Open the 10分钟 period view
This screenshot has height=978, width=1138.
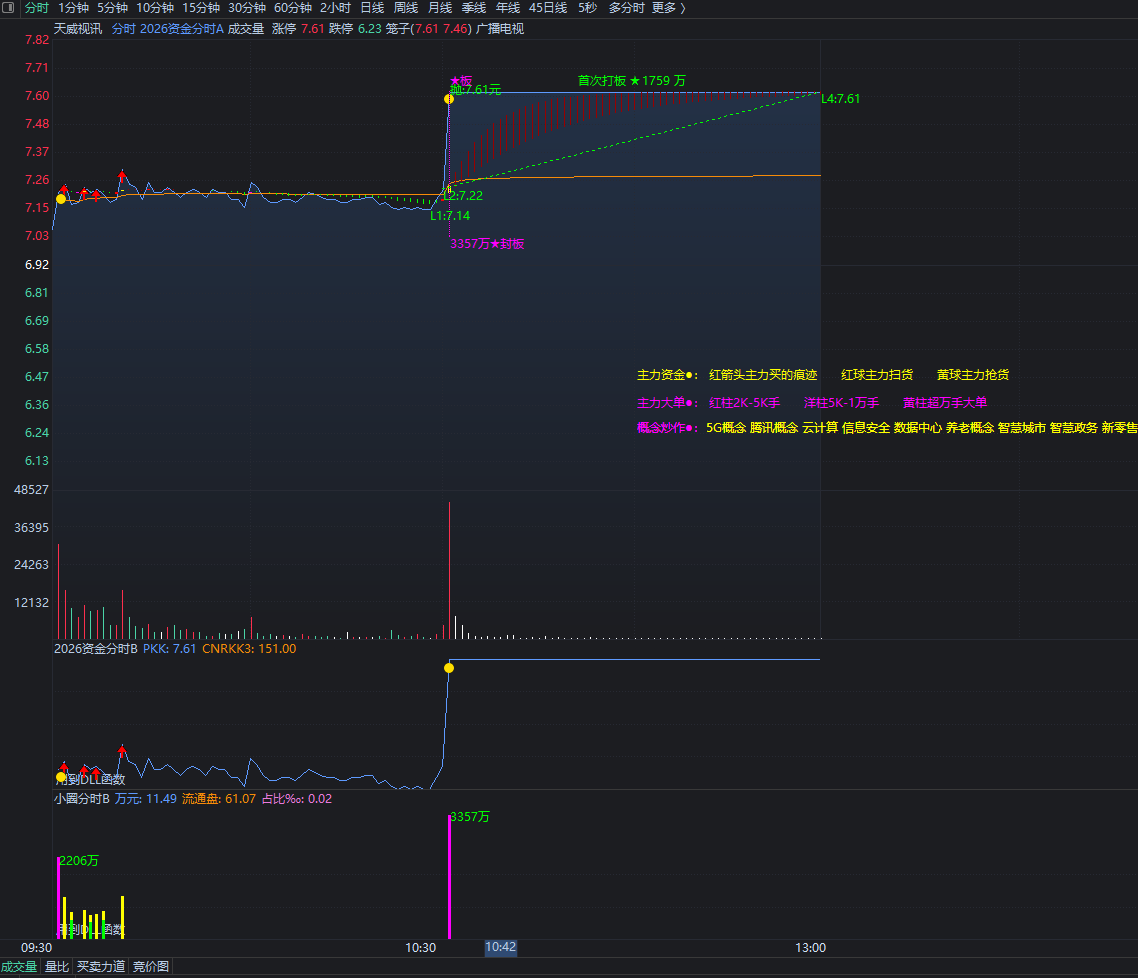tap(155, 8)
